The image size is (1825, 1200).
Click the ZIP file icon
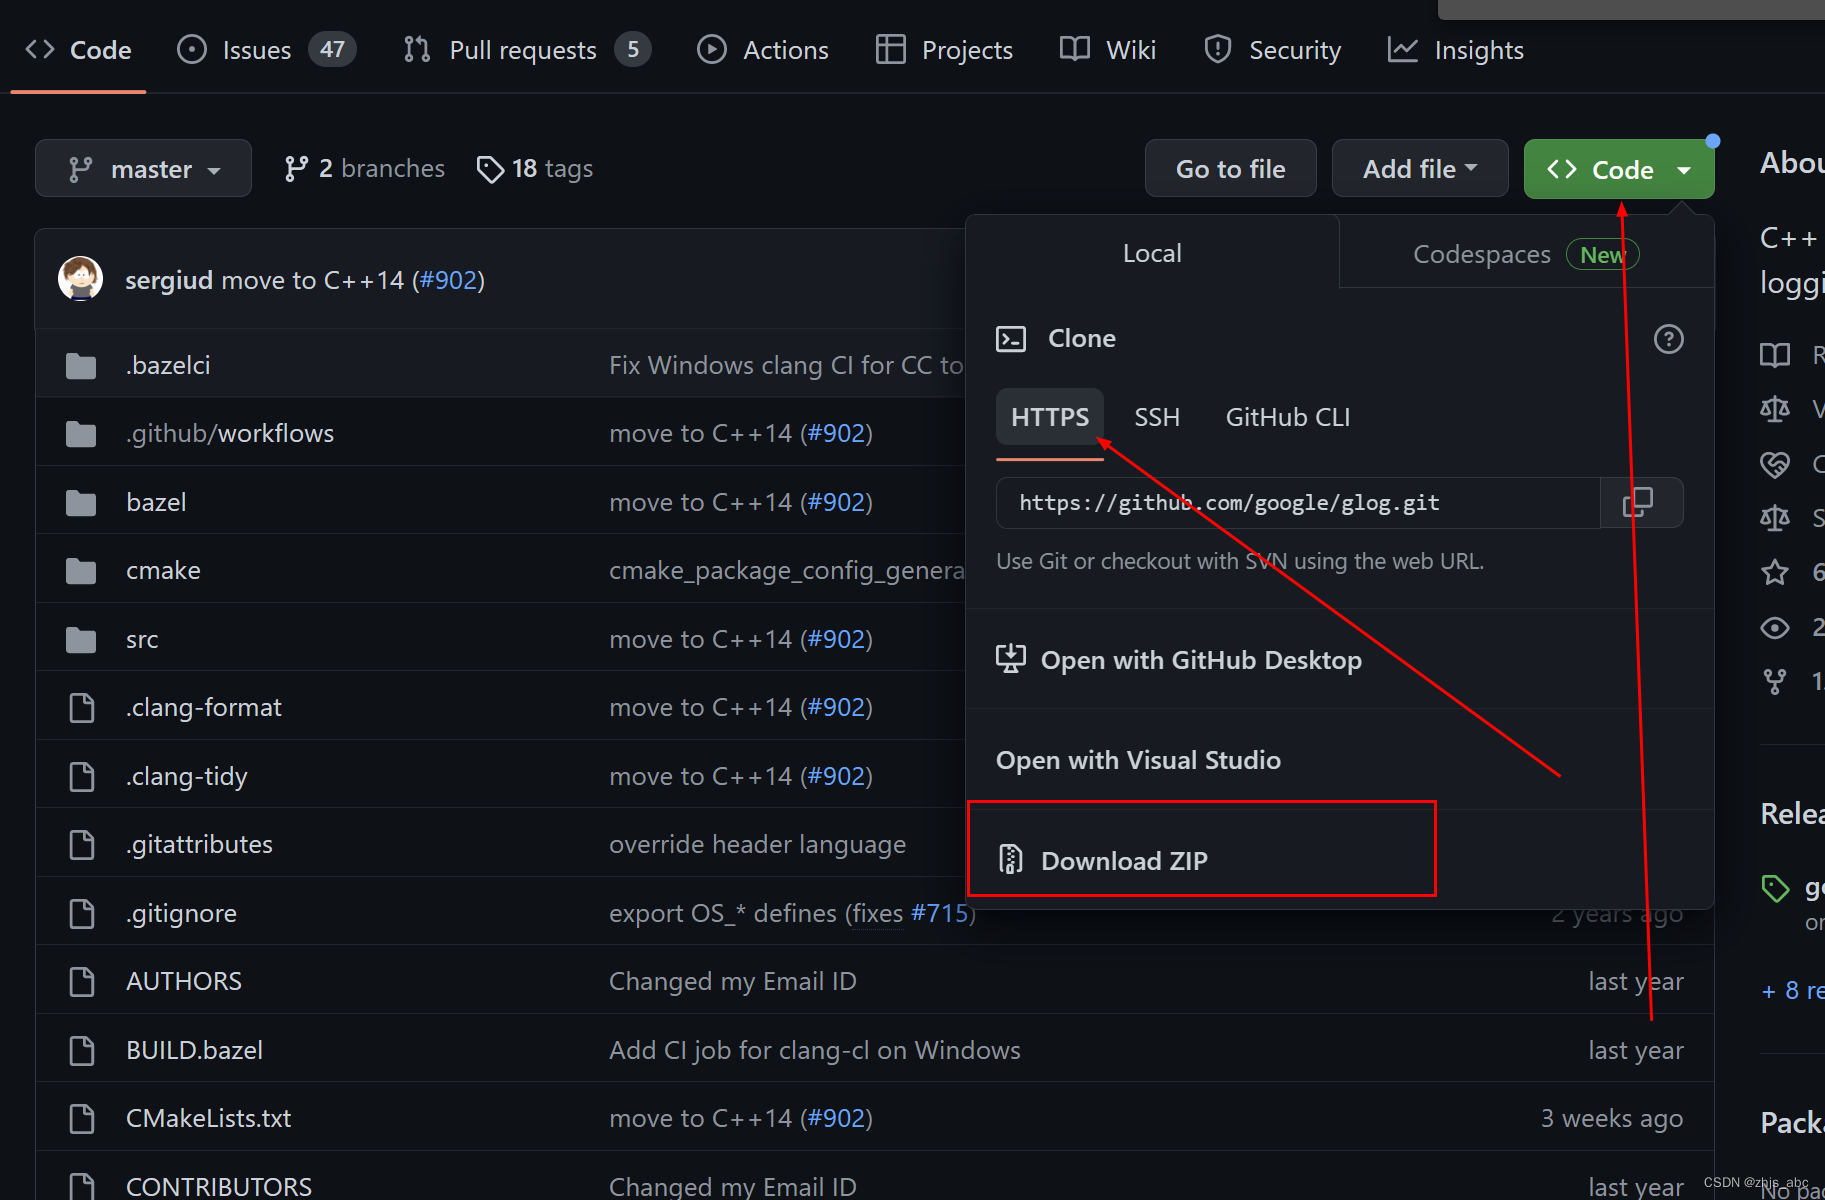(x=1010, y=860)
